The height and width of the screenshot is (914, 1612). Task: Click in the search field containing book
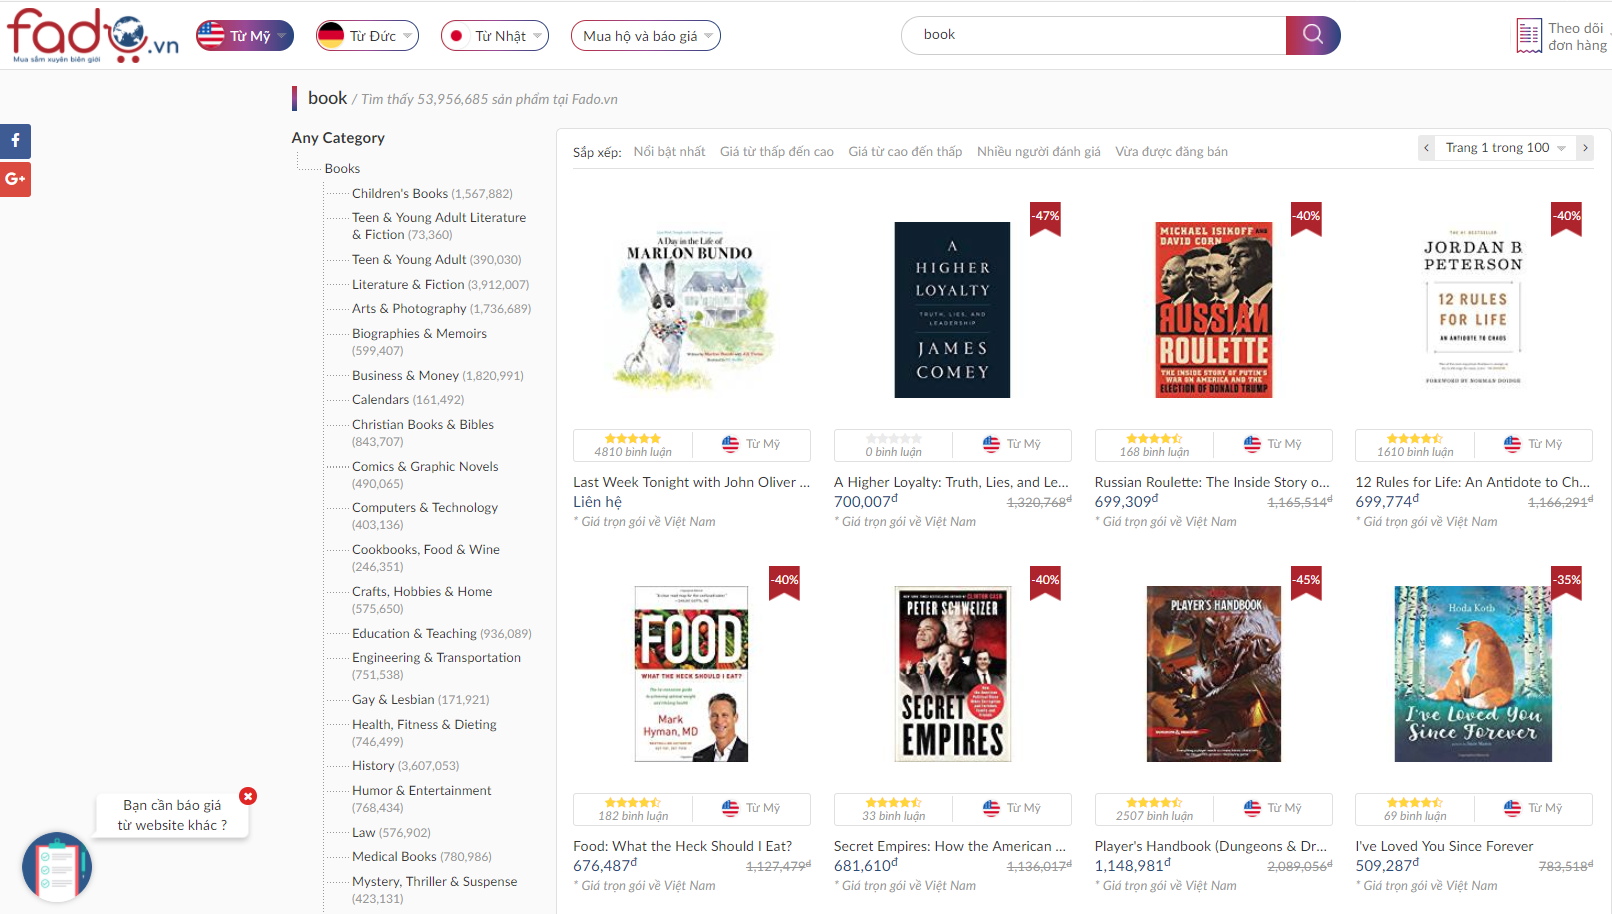1094,35
